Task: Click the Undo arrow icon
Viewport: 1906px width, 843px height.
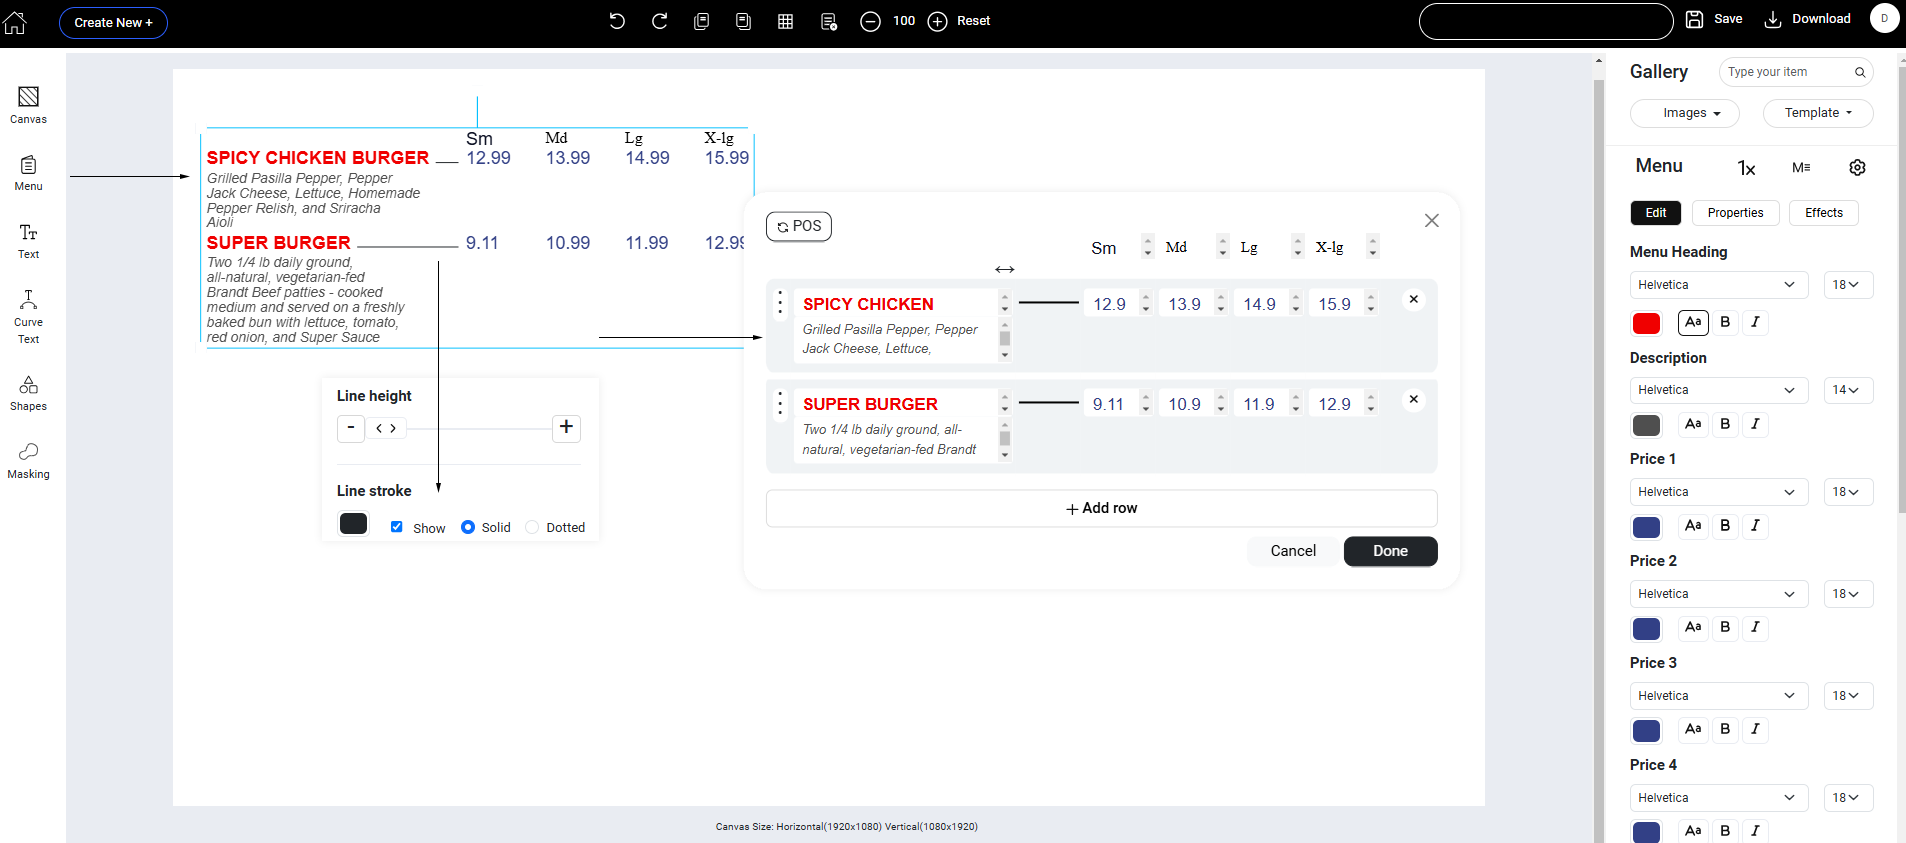Action: (x=617, y=21)
